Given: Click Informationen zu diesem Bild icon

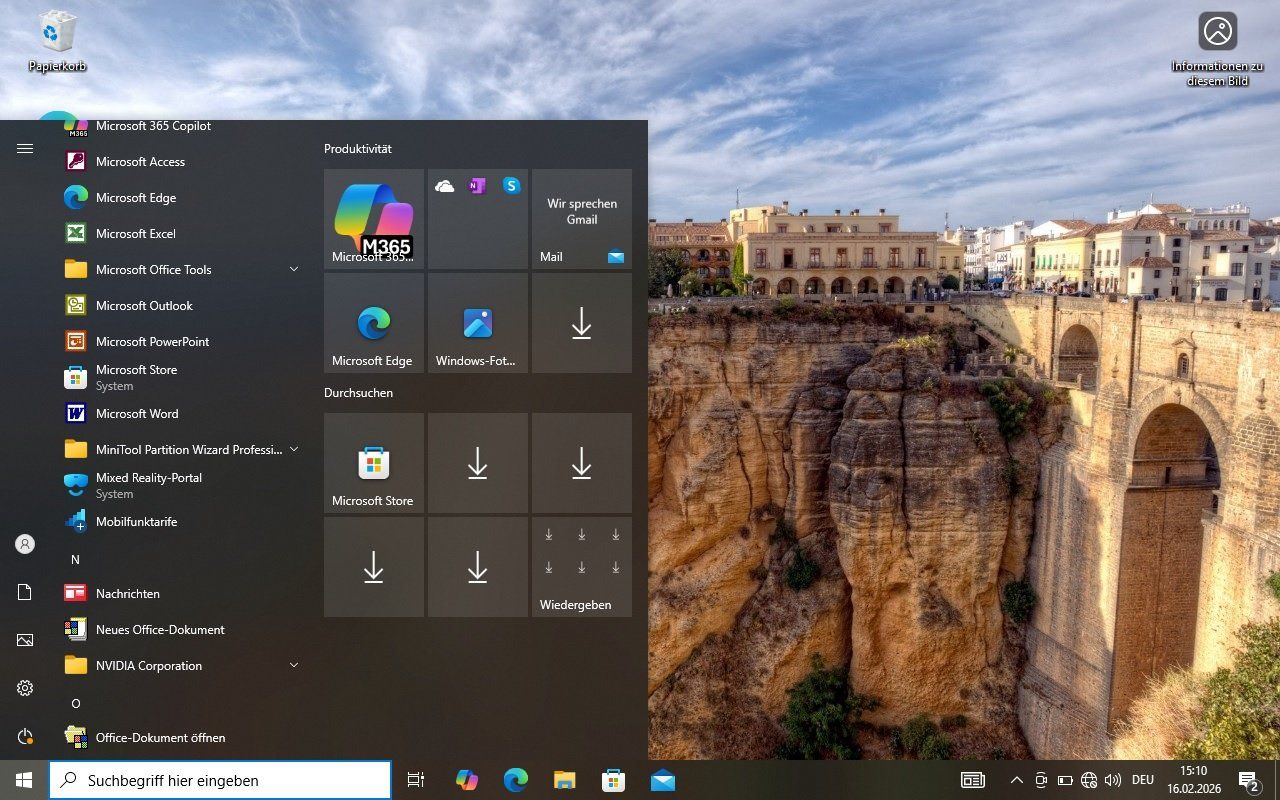Looking at the screenshot, I should coord(1217,49).
